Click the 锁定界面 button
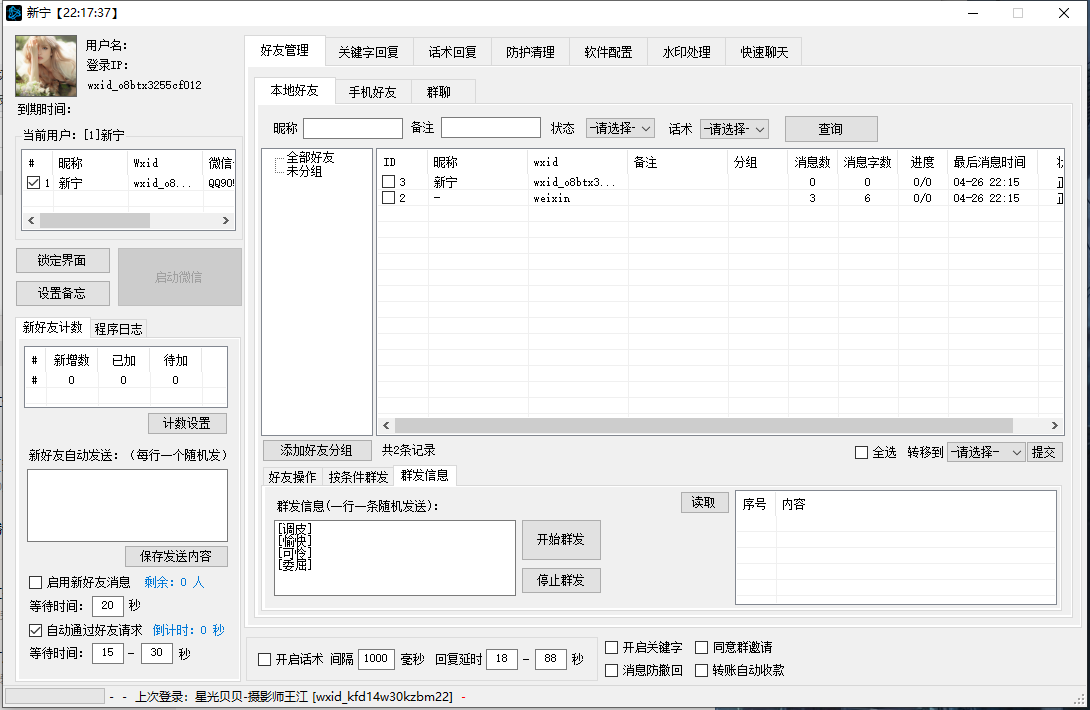This screenshot has height=710, width=1090. (x=63, y=260)
